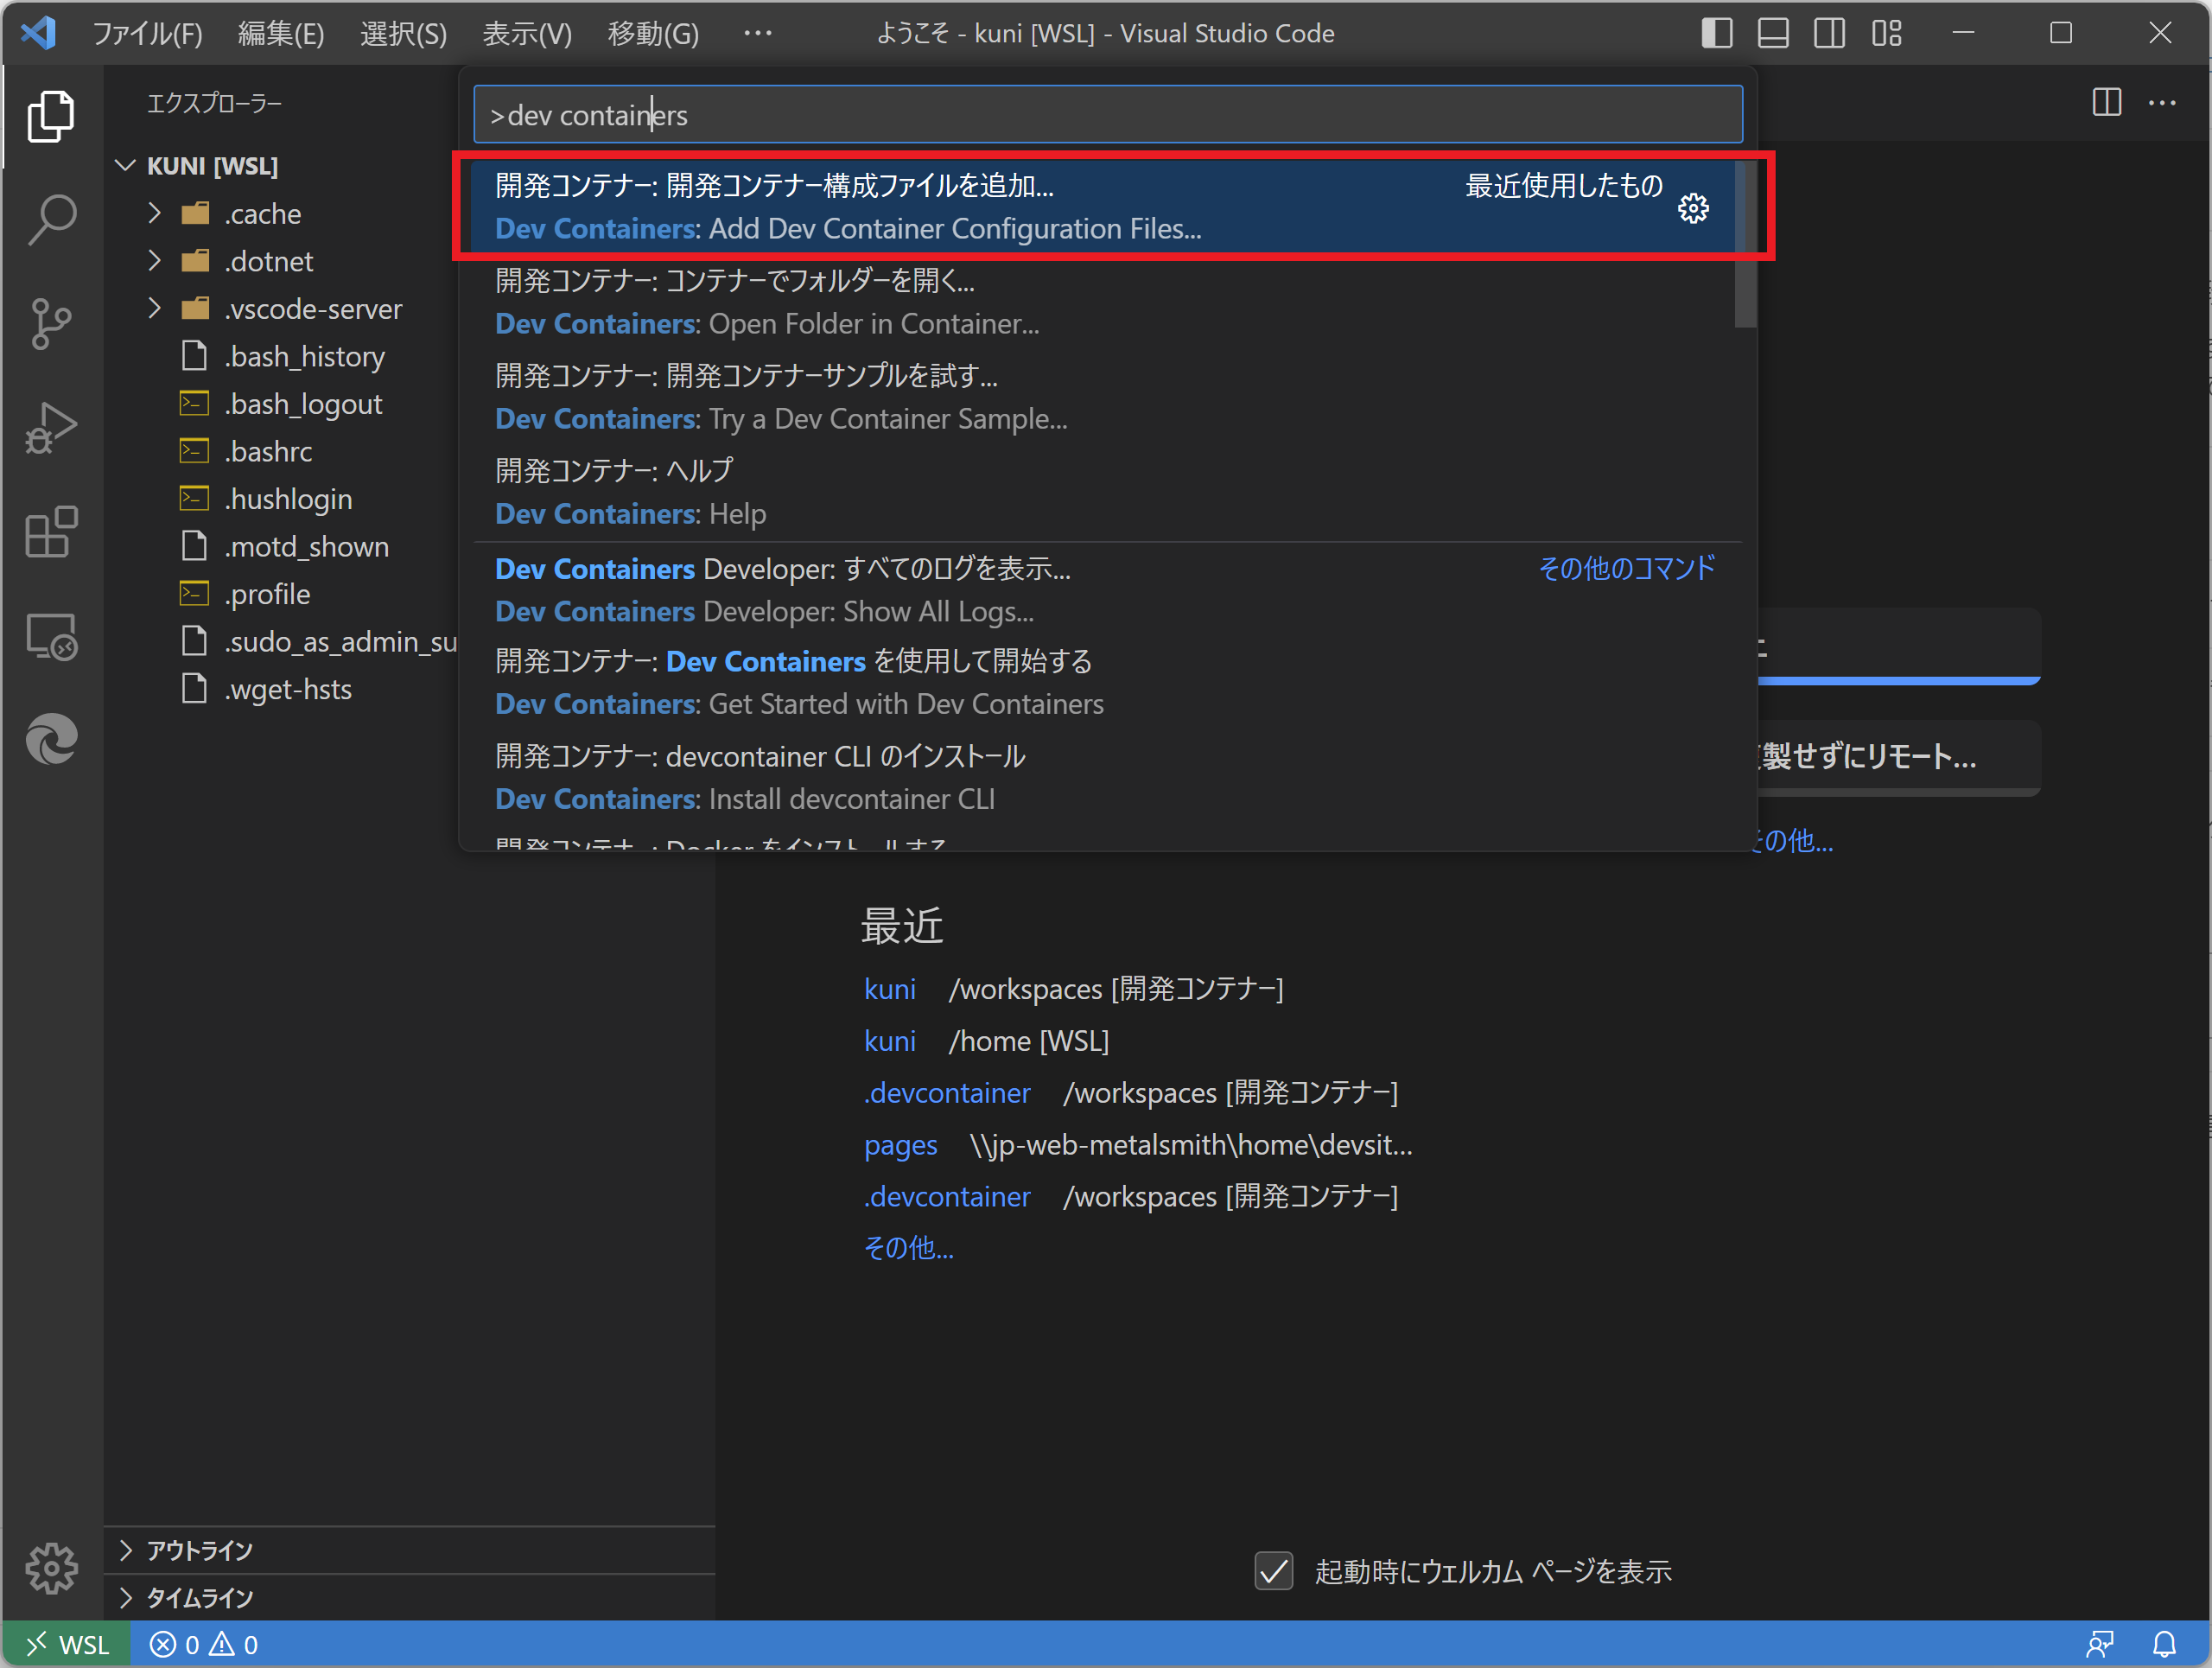Image resolution: width=2212 pixels, height=1668 pixels.
Task: Click the WSL remote indicator in status bar
Action: click(67, 1645)
